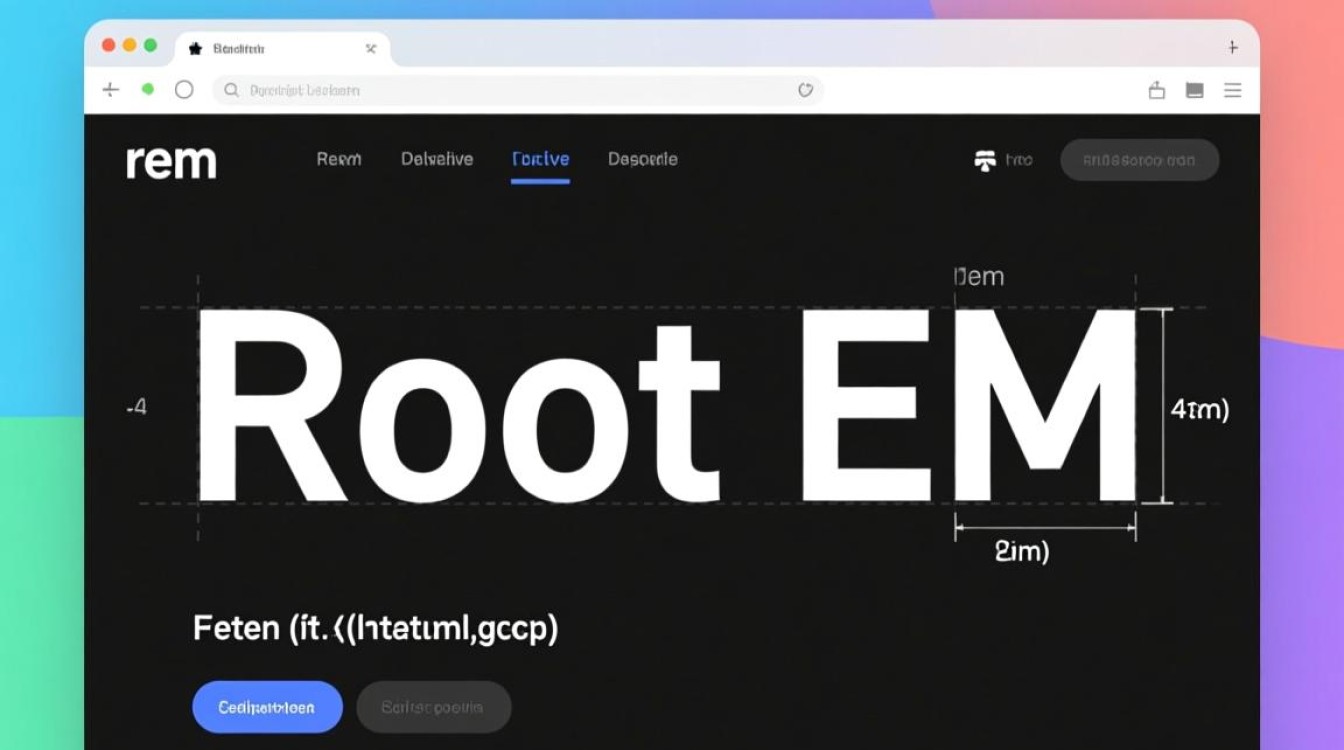Click the '1em' label above heading
This screenshot has width=1344, height=750.
pos(979,277)
